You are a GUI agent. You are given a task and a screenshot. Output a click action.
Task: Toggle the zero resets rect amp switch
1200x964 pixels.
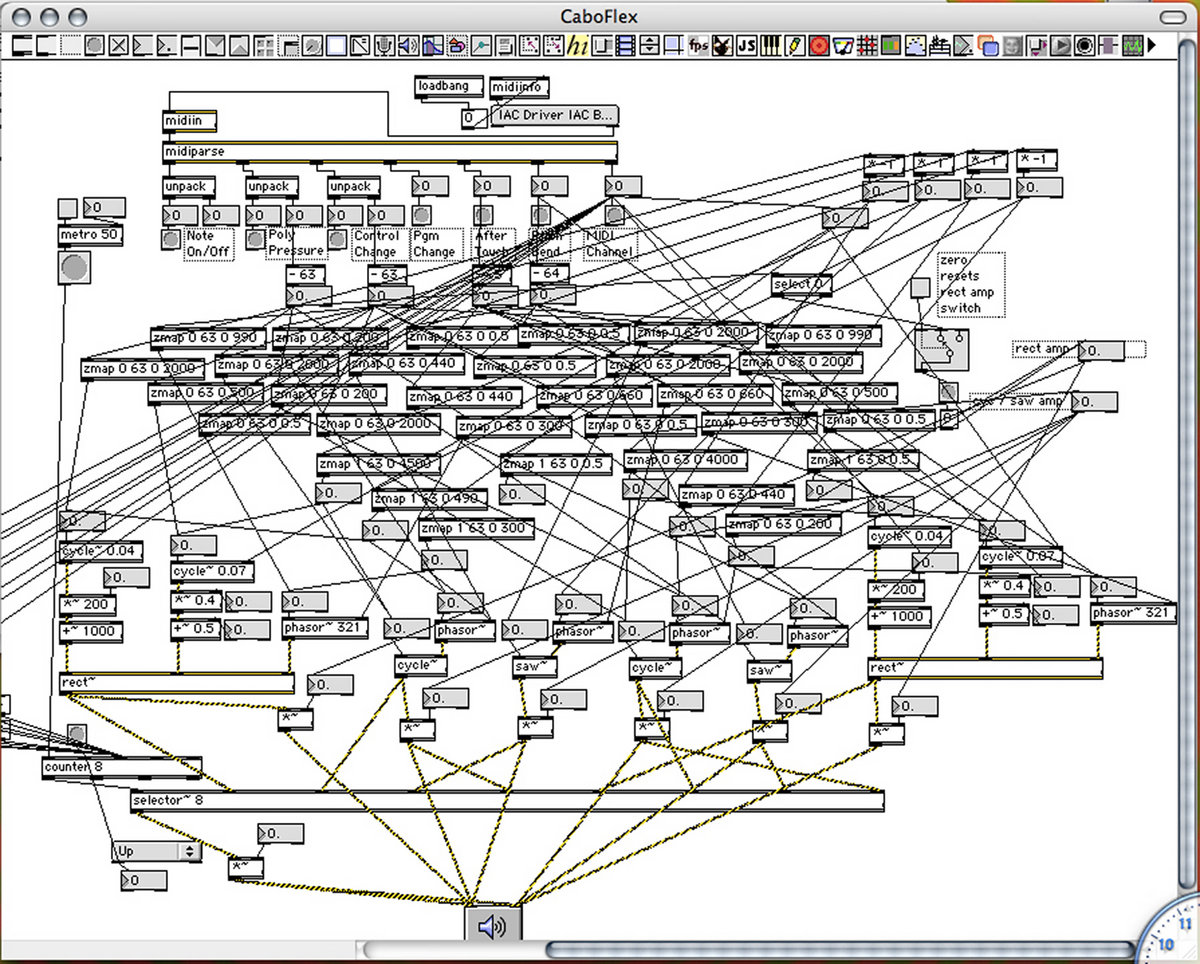(920, 287)
